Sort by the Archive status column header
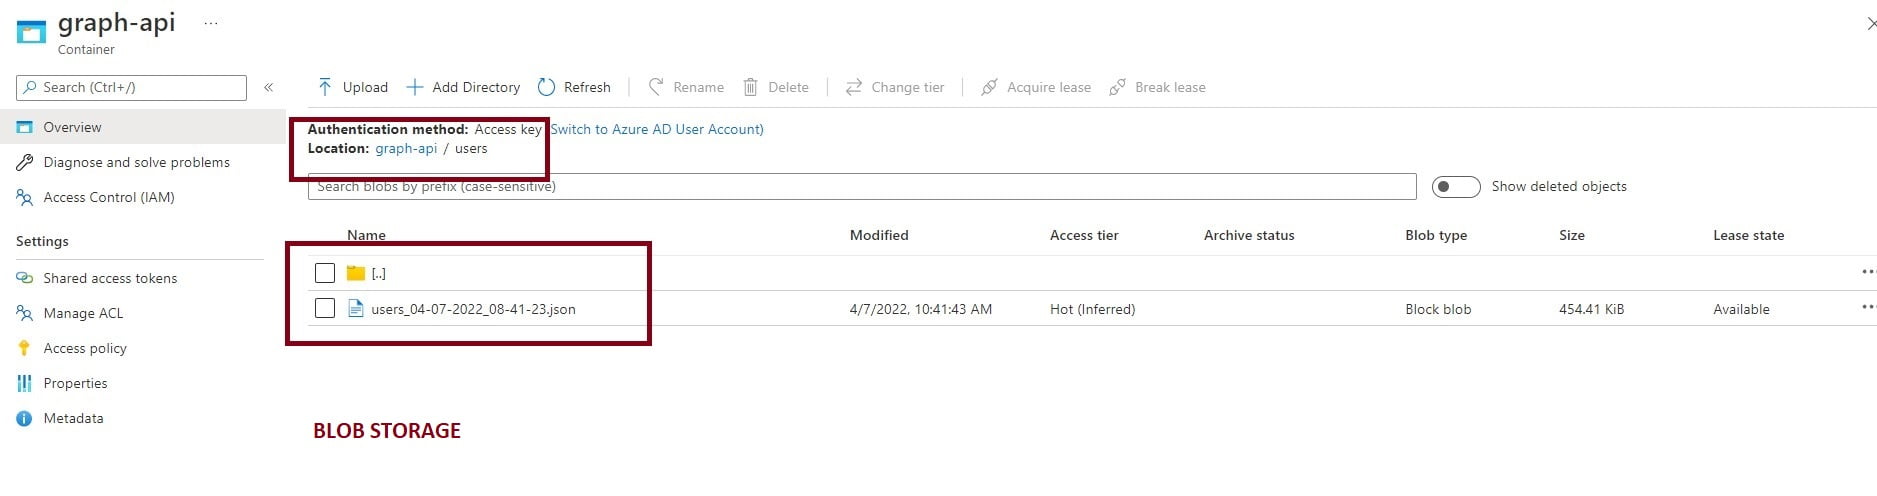The height and width of the screenshot is (496, 1877). (x=1249, y=235)
